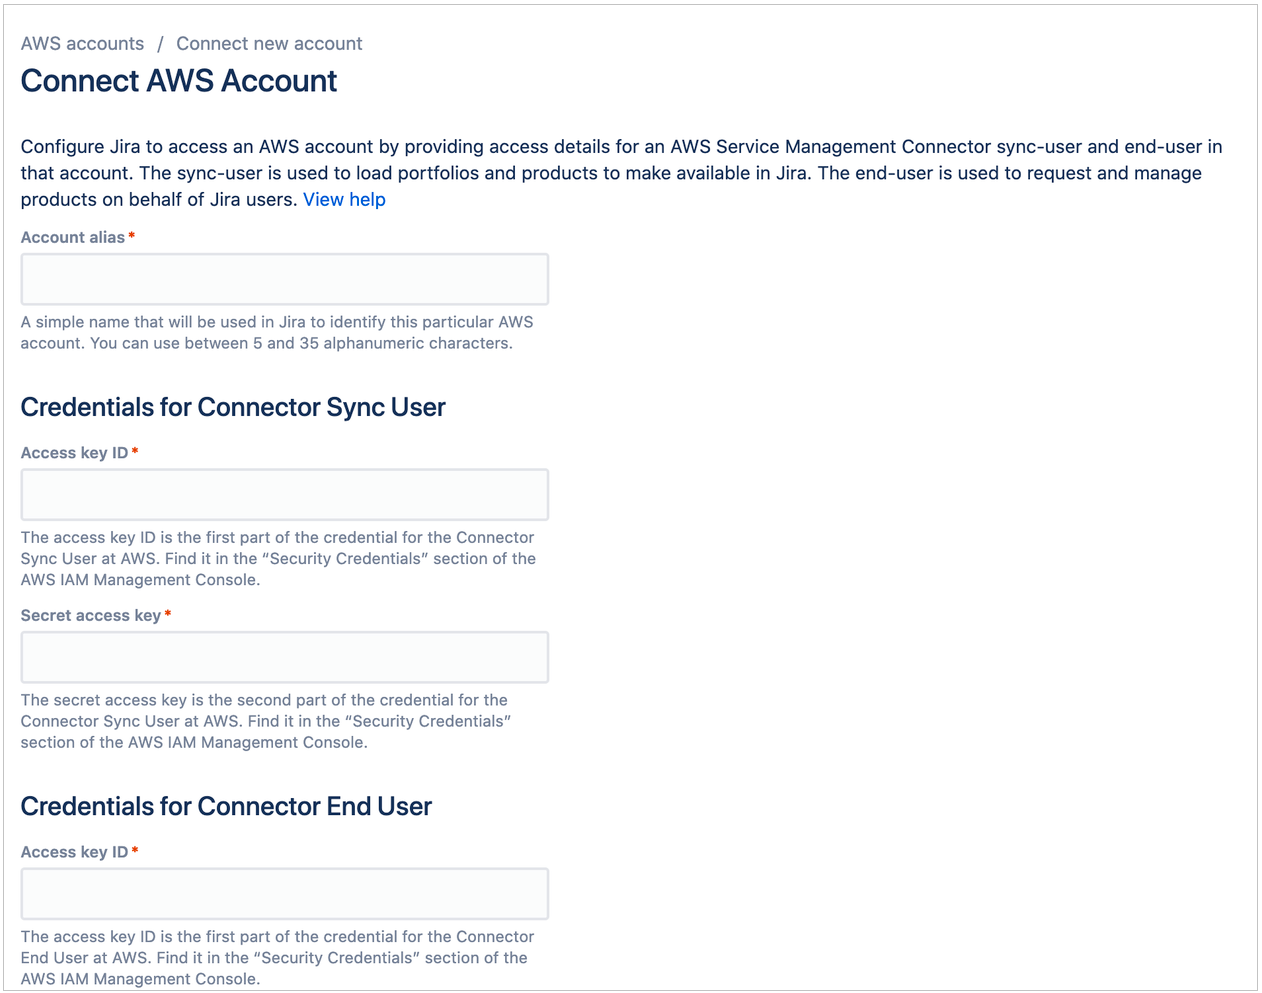Click the Secret access key input field
Image resolution: width=1262 pixels, height=993 pixels.
tap(284, 657)
